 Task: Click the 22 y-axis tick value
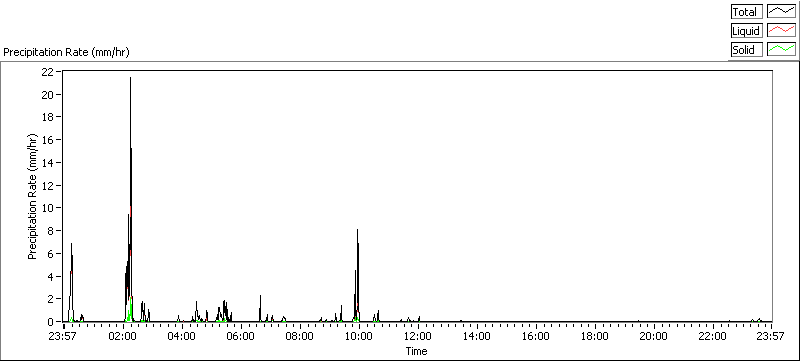pyautogui.click(x=47, y=72)
